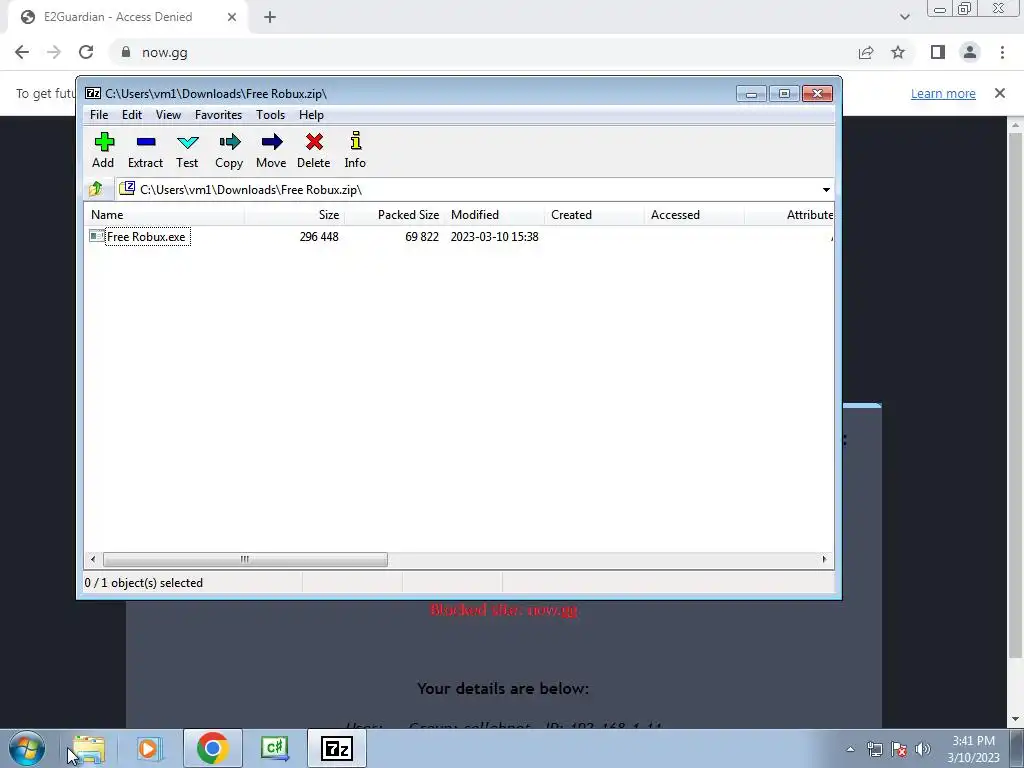Show hidden system tray icons
This screenshot has height=768, width=1024.
click(850, 749)
